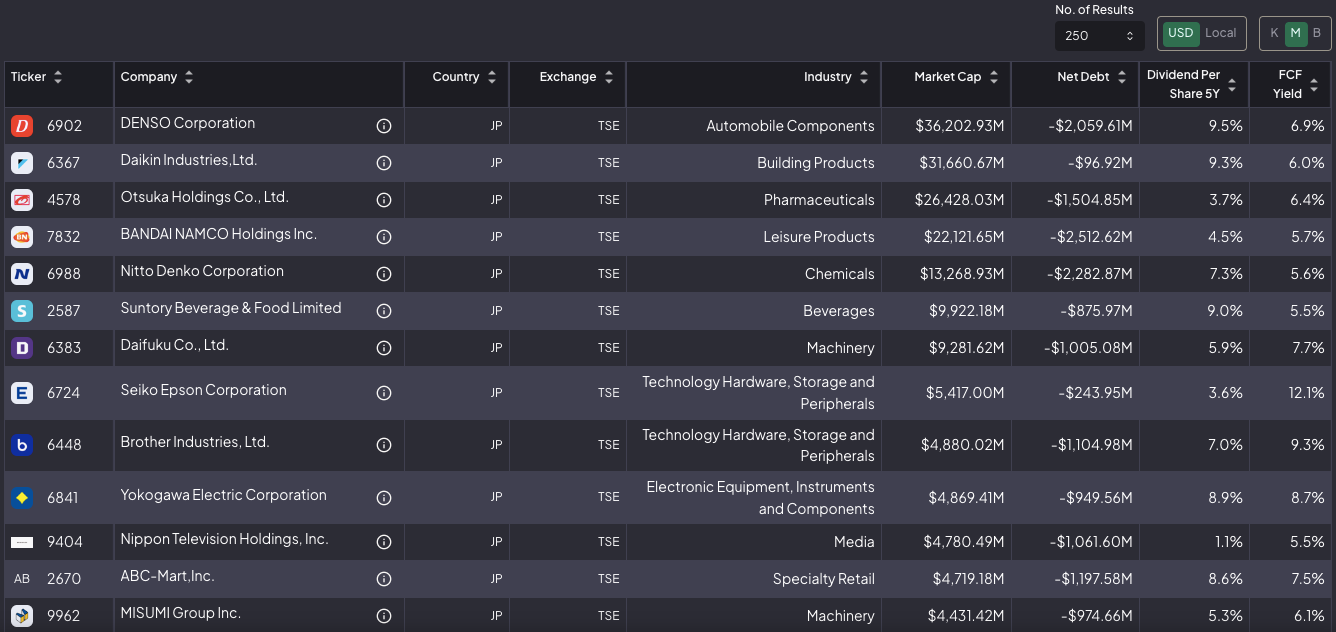Open DENSO Corporation company link

click(x=188, y=123)
